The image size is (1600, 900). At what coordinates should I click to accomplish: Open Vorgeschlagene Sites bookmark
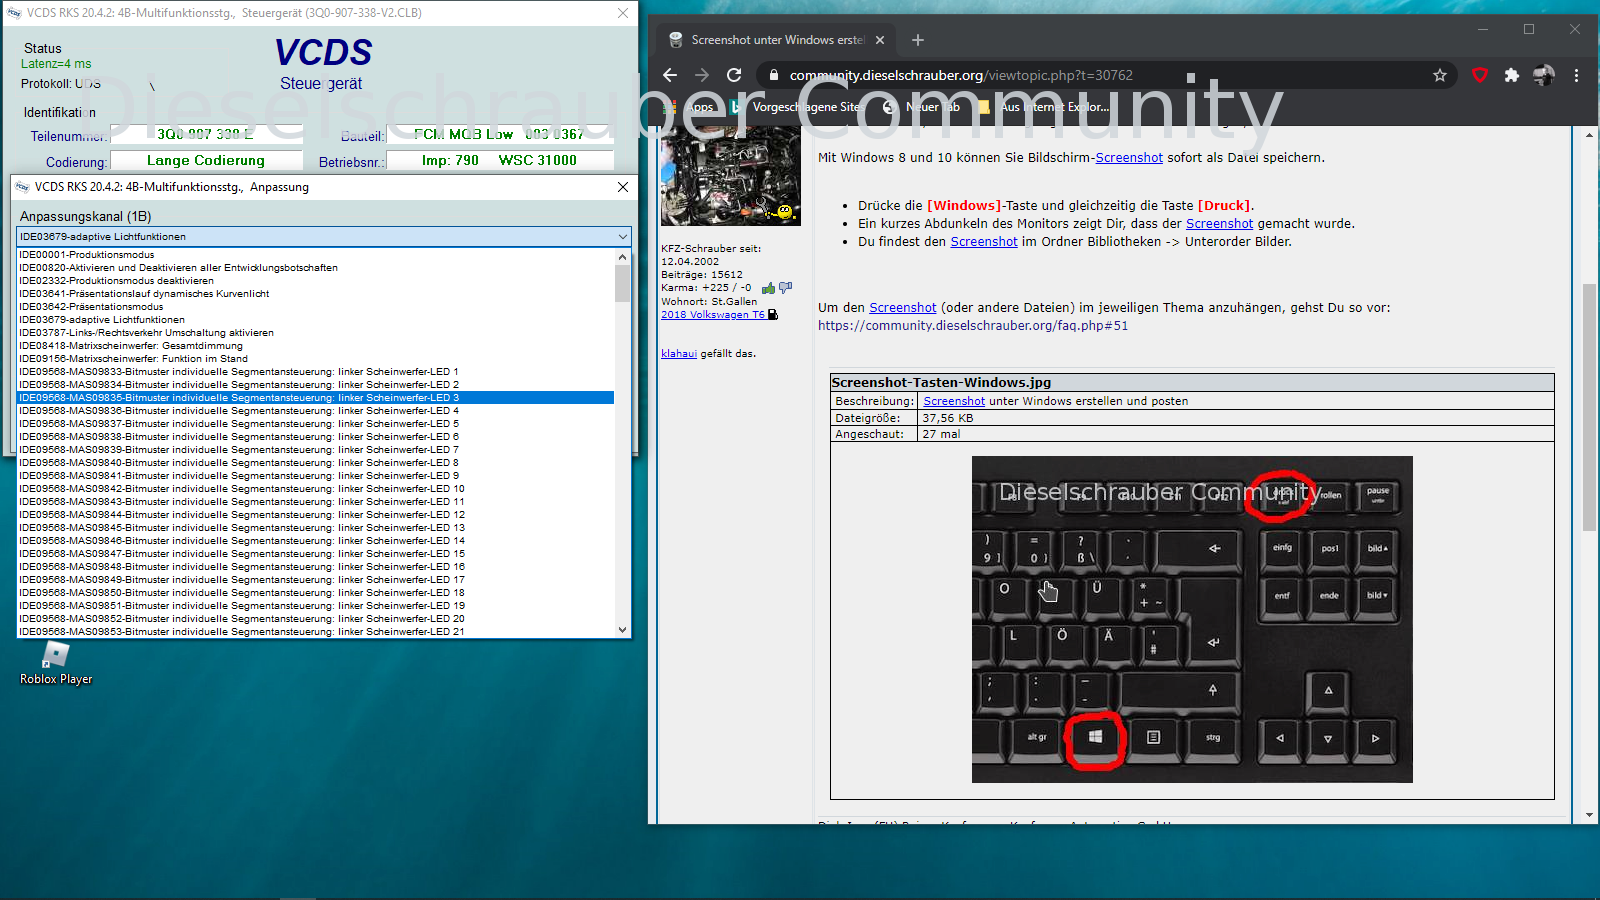tap(796, 107)
